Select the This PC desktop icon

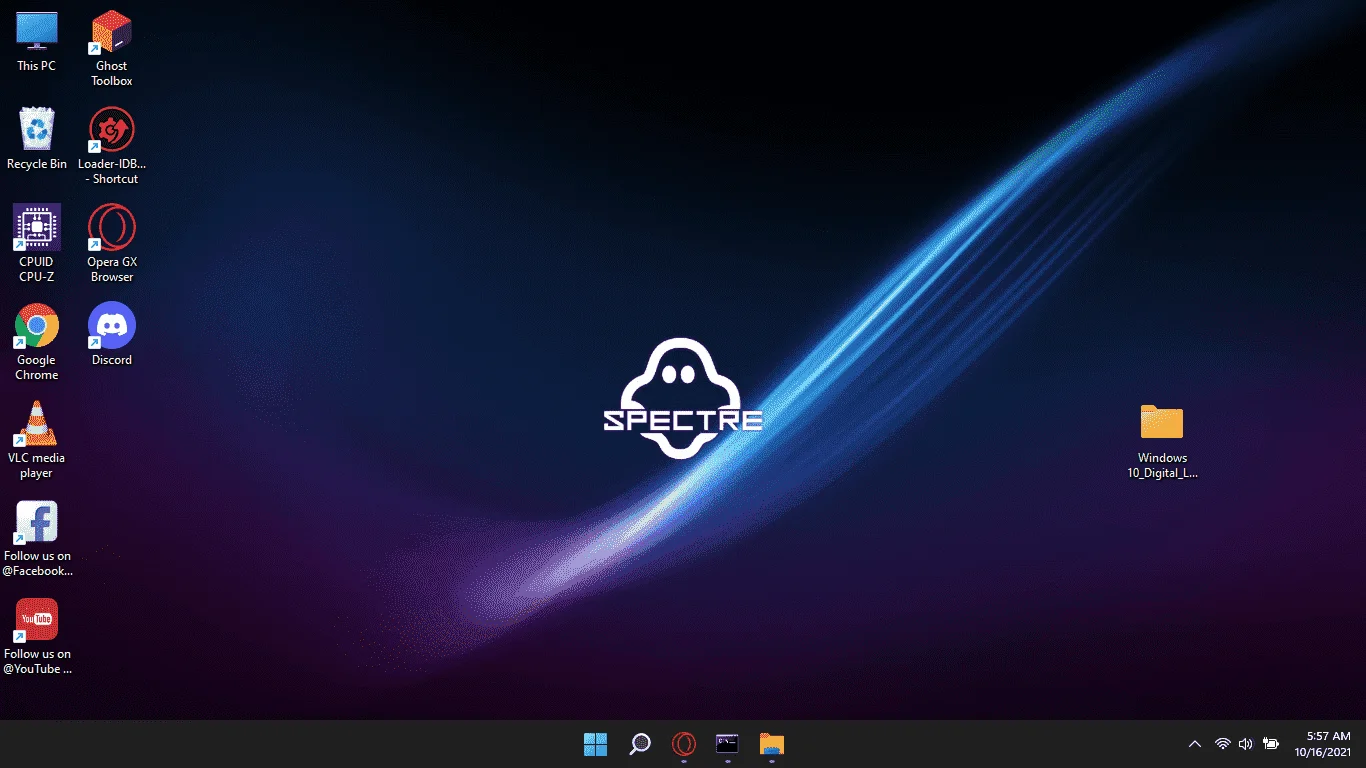pos(37,42)
